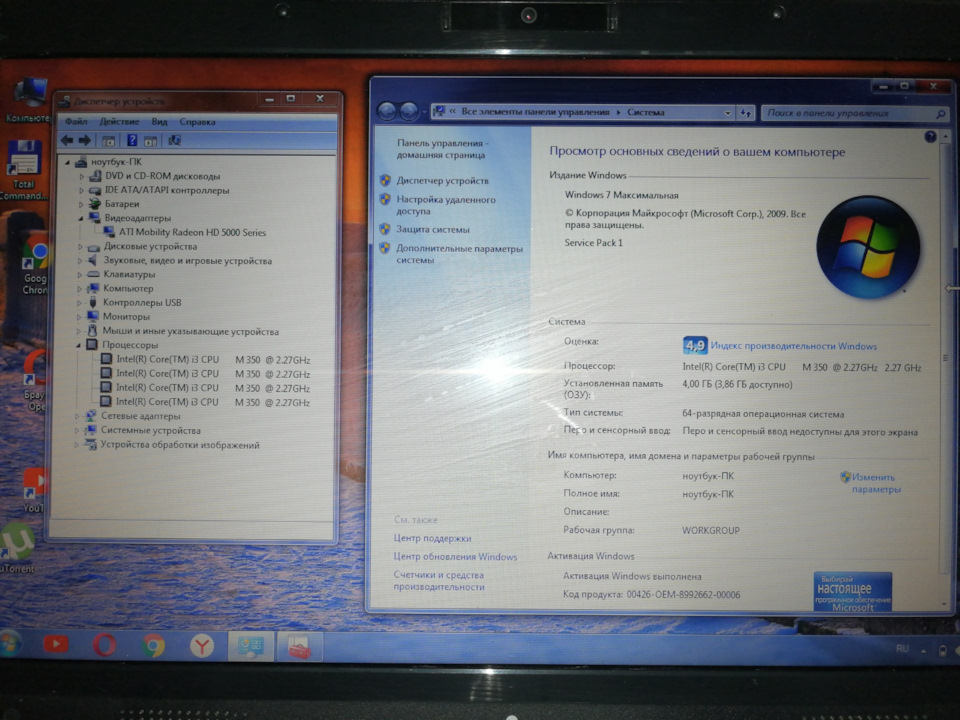Screen dimensions: 960x720
Task: Click Все элементы панели управления breadcrumb
Action: [535, 111]
